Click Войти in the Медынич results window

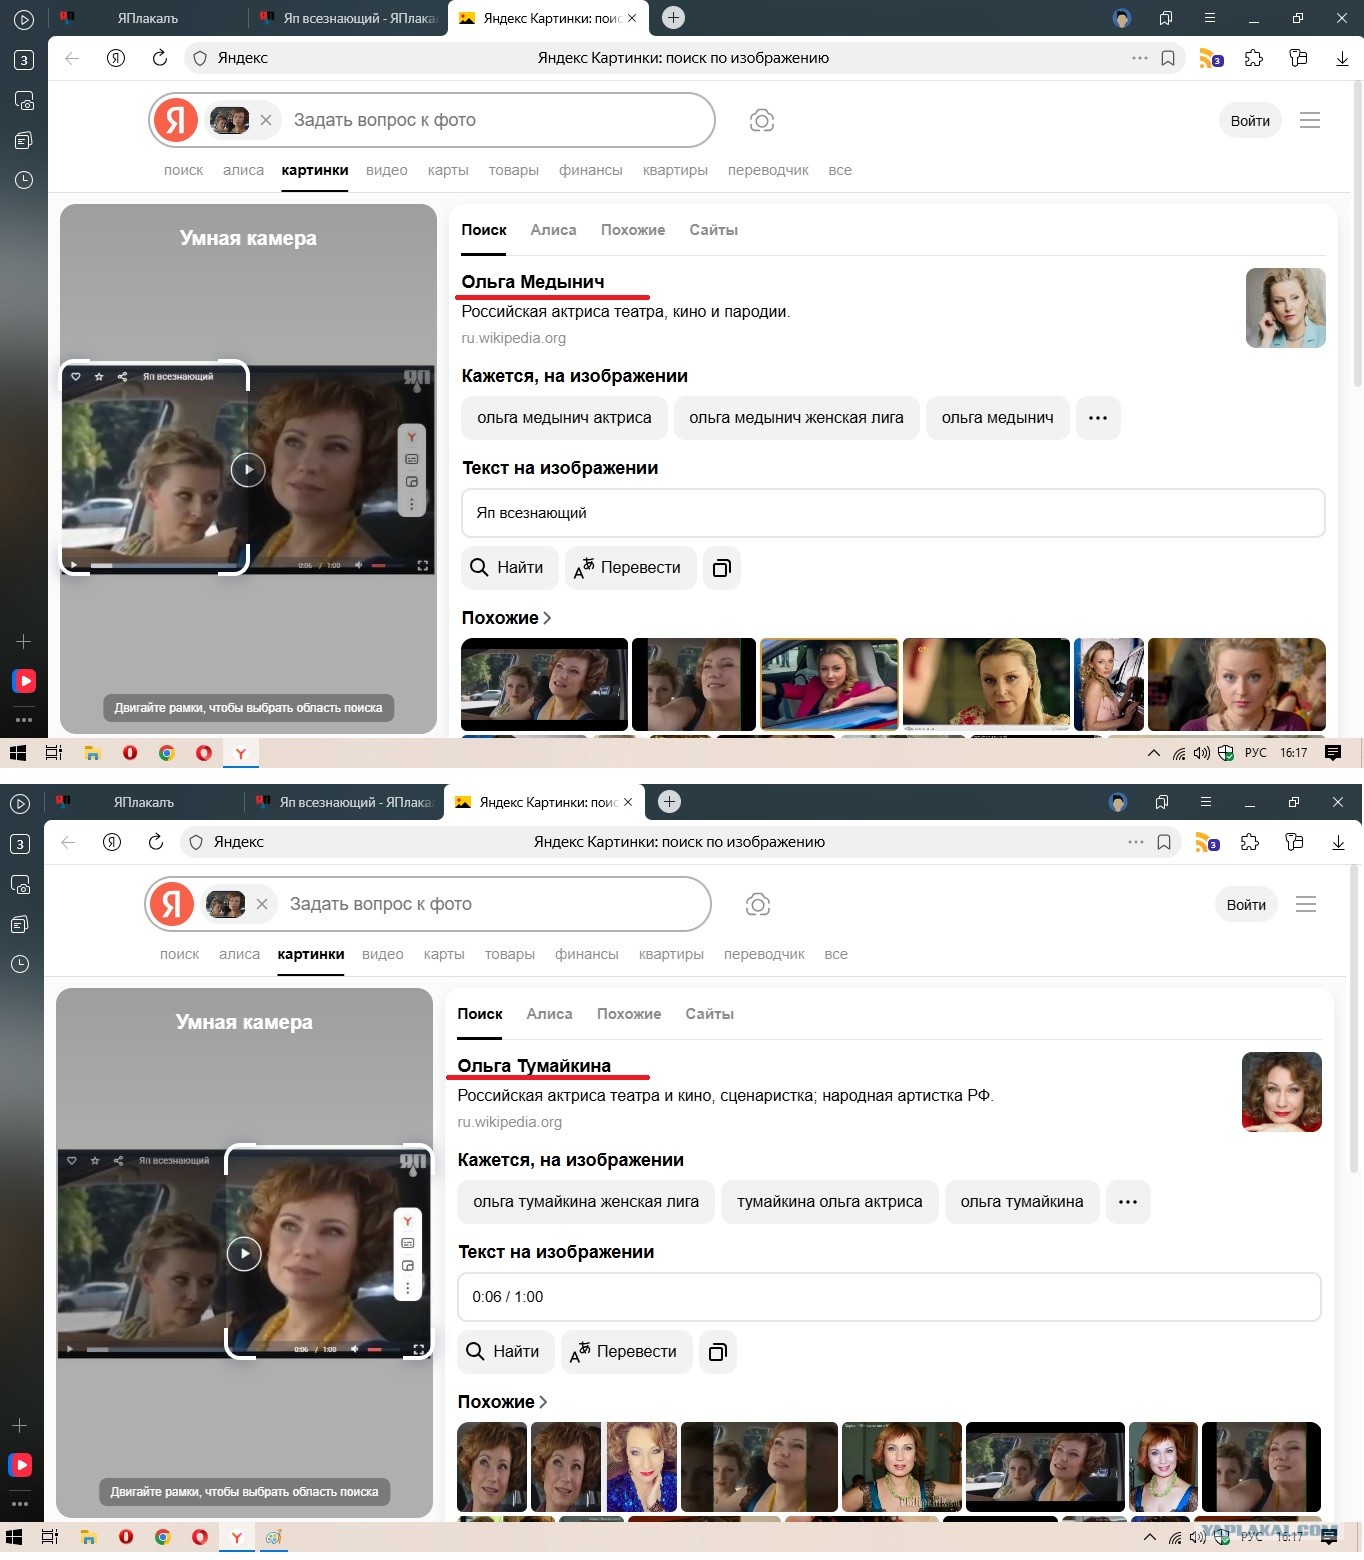click(1250, 121)
